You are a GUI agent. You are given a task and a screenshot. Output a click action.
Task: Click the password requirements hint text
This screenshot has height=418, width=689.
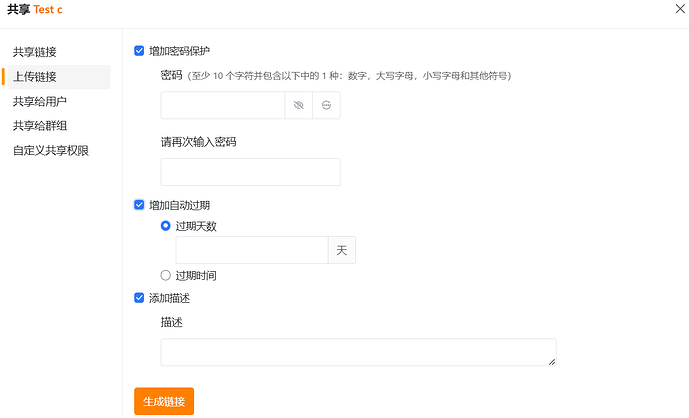pos(349,76)
